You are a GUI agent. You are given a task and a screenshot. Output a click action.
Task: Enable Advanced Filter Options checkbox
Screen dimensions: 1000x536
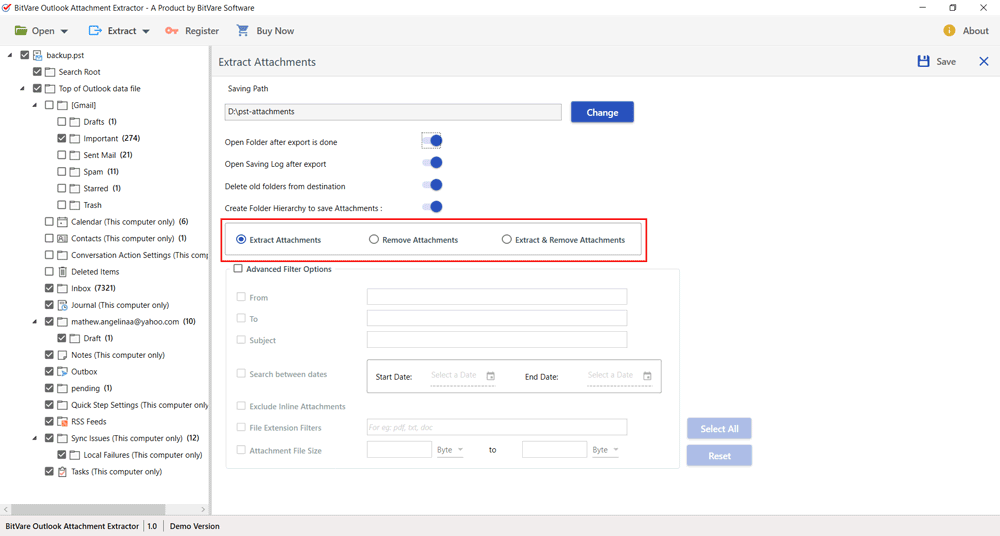[x=238, y=269]
